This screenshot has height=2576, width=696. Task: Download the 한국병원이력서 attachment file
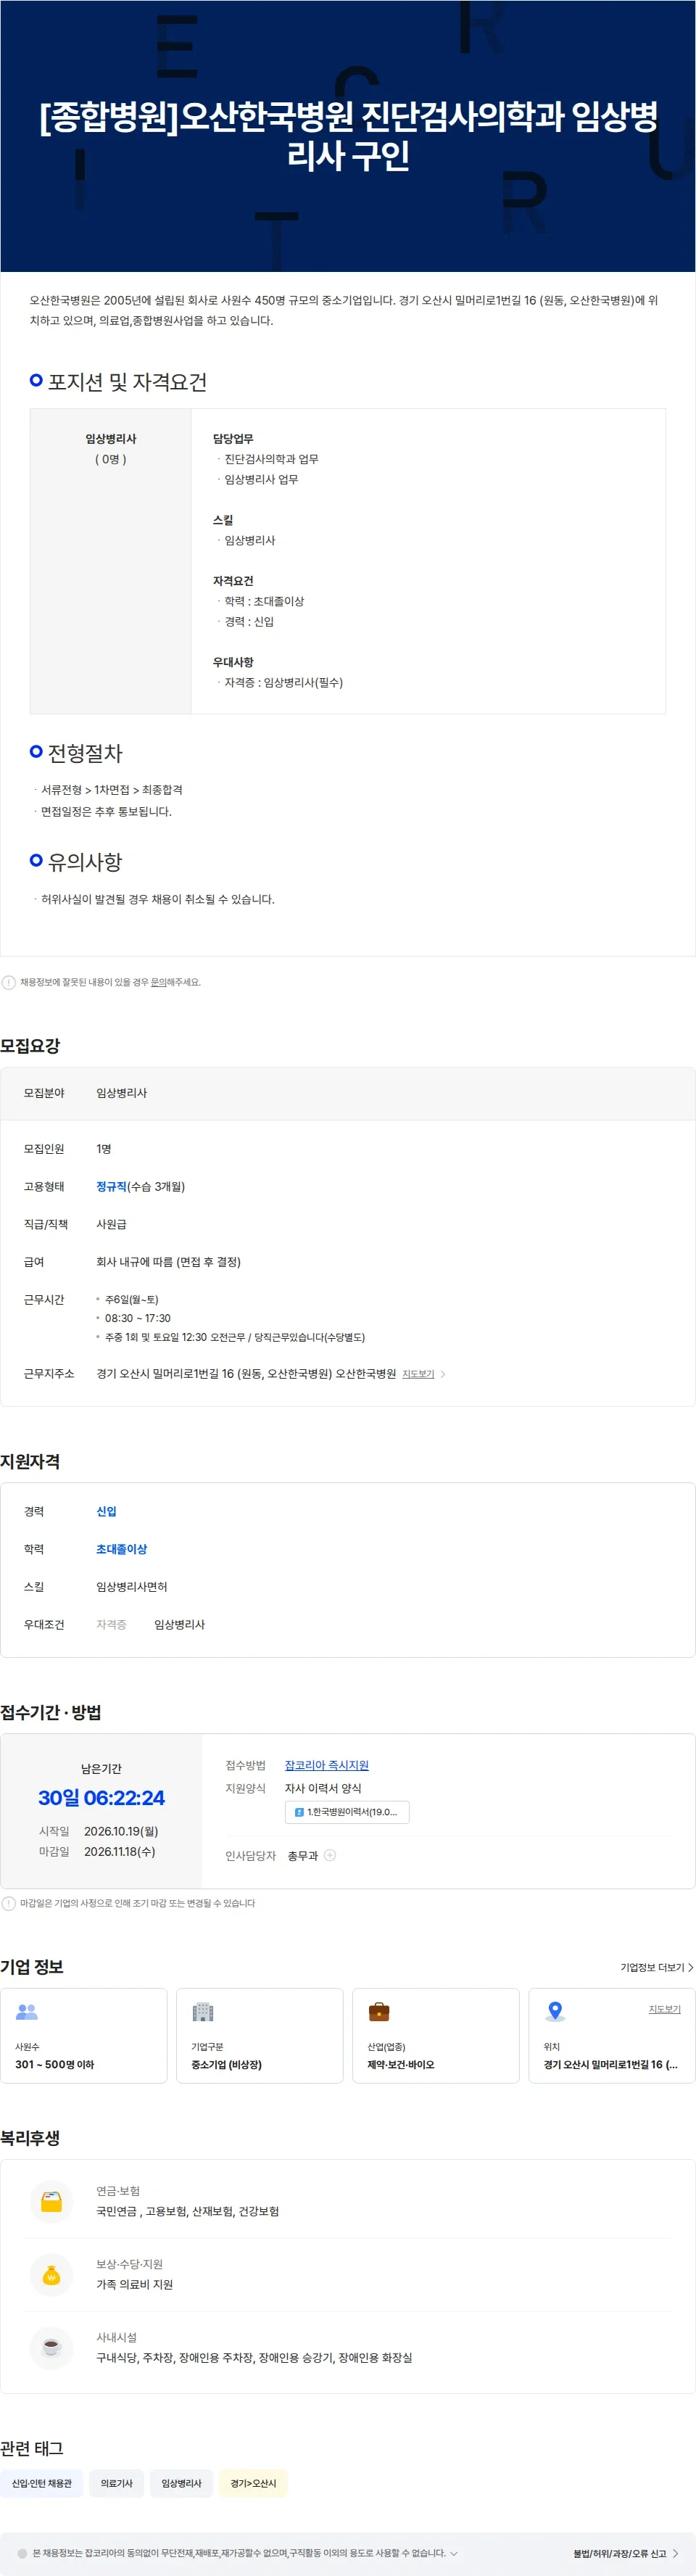[347, 1811]
